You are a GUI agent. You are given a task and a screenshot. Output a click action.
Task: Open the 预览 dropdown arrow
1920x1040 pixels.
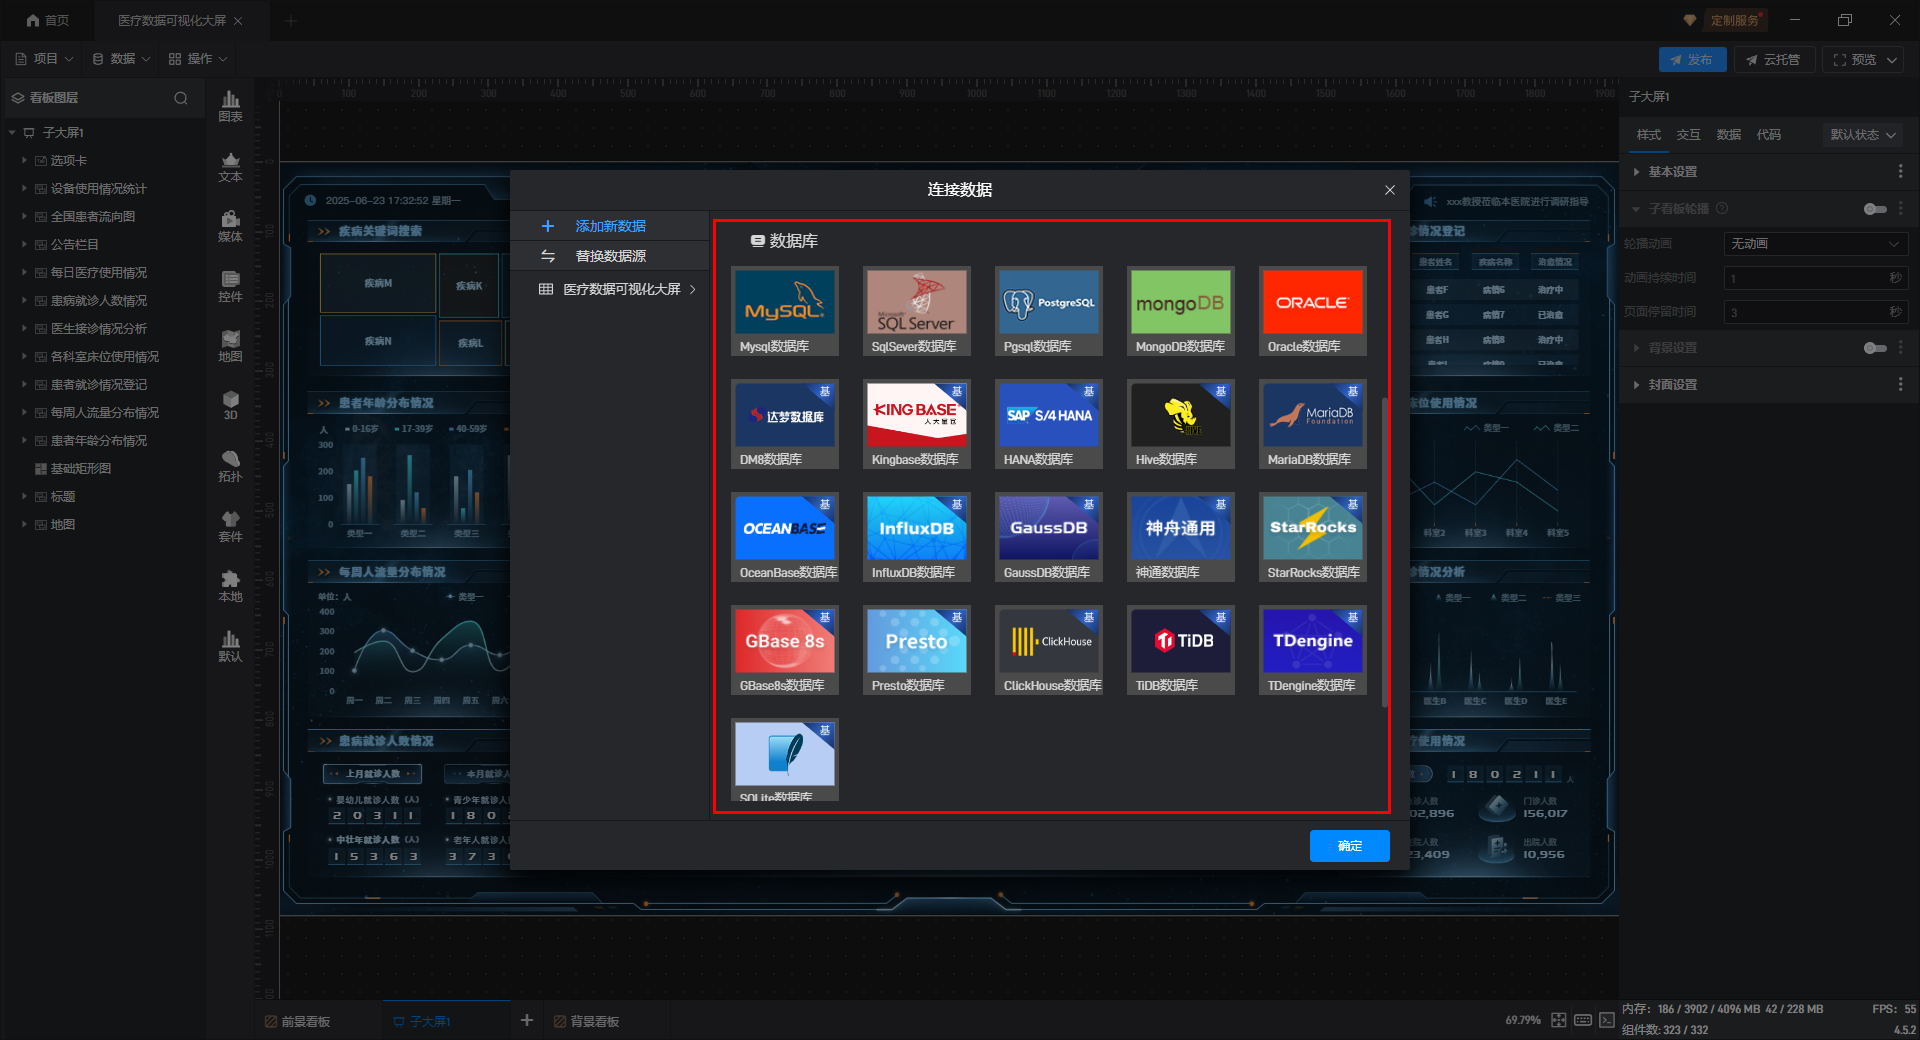tap(1892, 60)
